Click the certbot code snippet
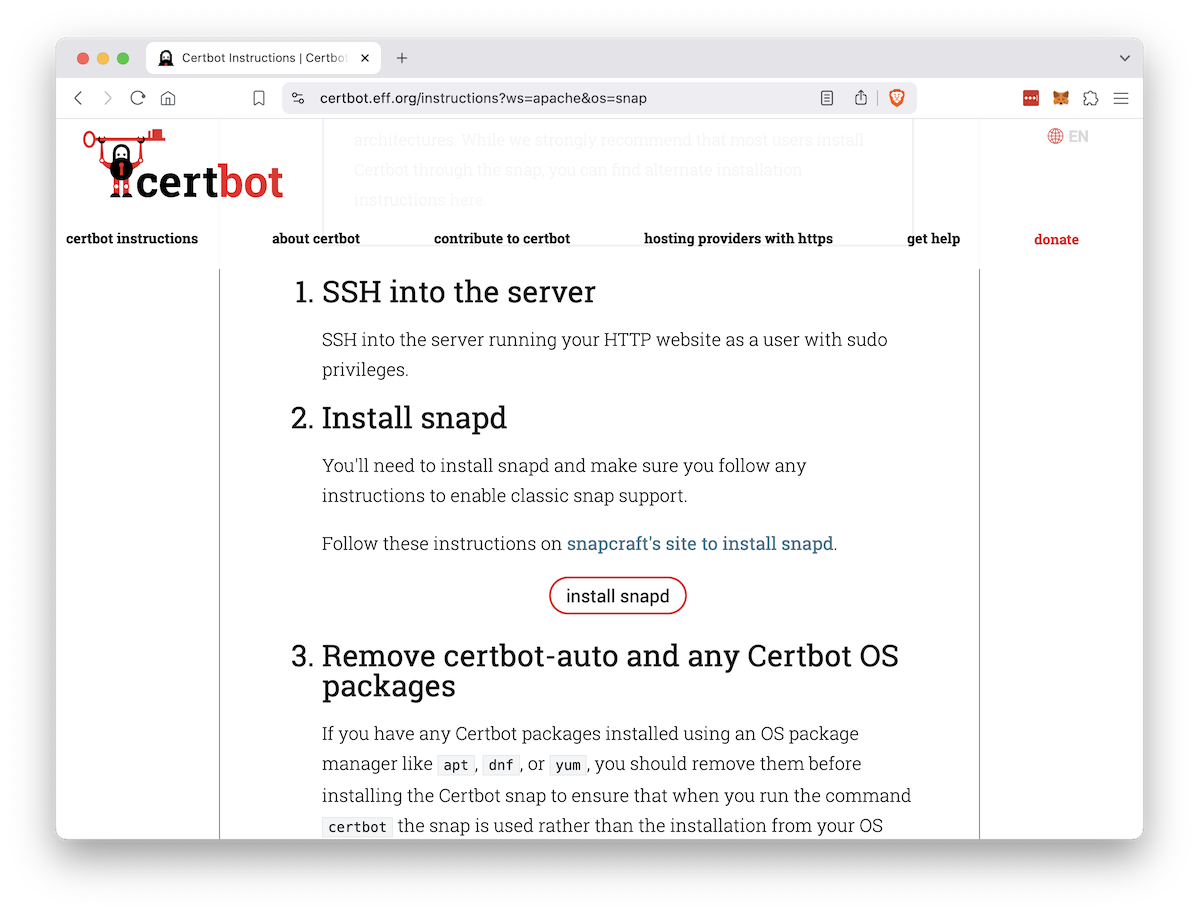The height and width of the screenshot is (913, 1199). pyautogui.click(x=357, y=827)
